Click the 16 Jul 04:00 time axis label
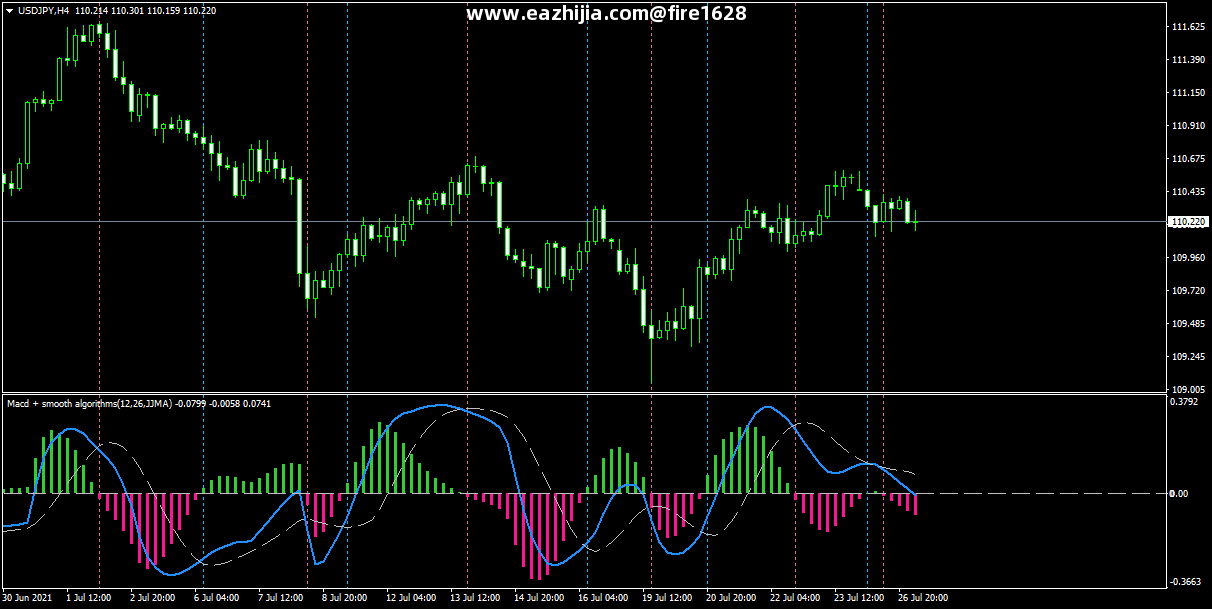The width and height of the screenshot is (1212, 609). point(603,598)
